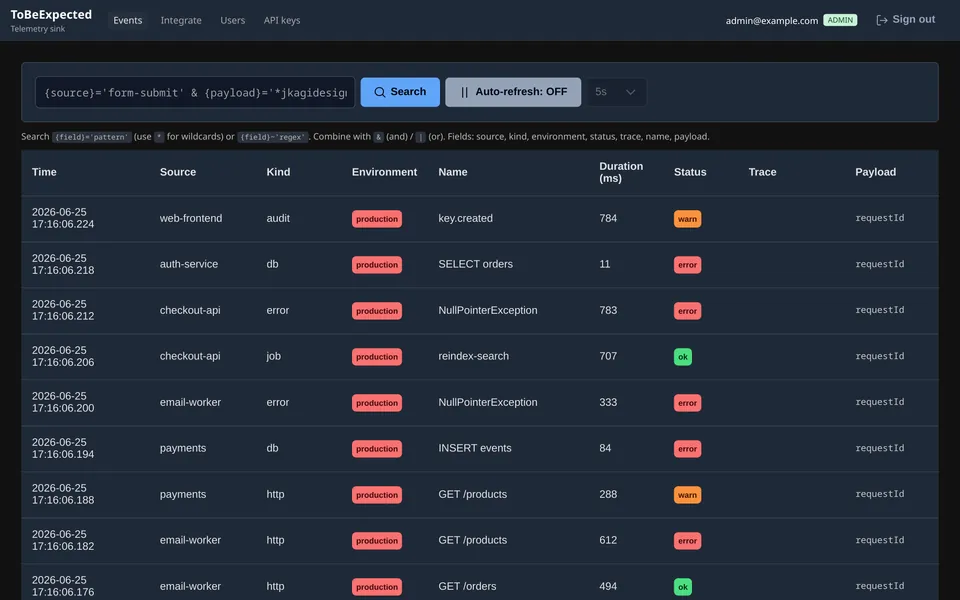This screenshot has height=600, width=960.
Task: Click duration 333 cell
Action: coord(608,402)
